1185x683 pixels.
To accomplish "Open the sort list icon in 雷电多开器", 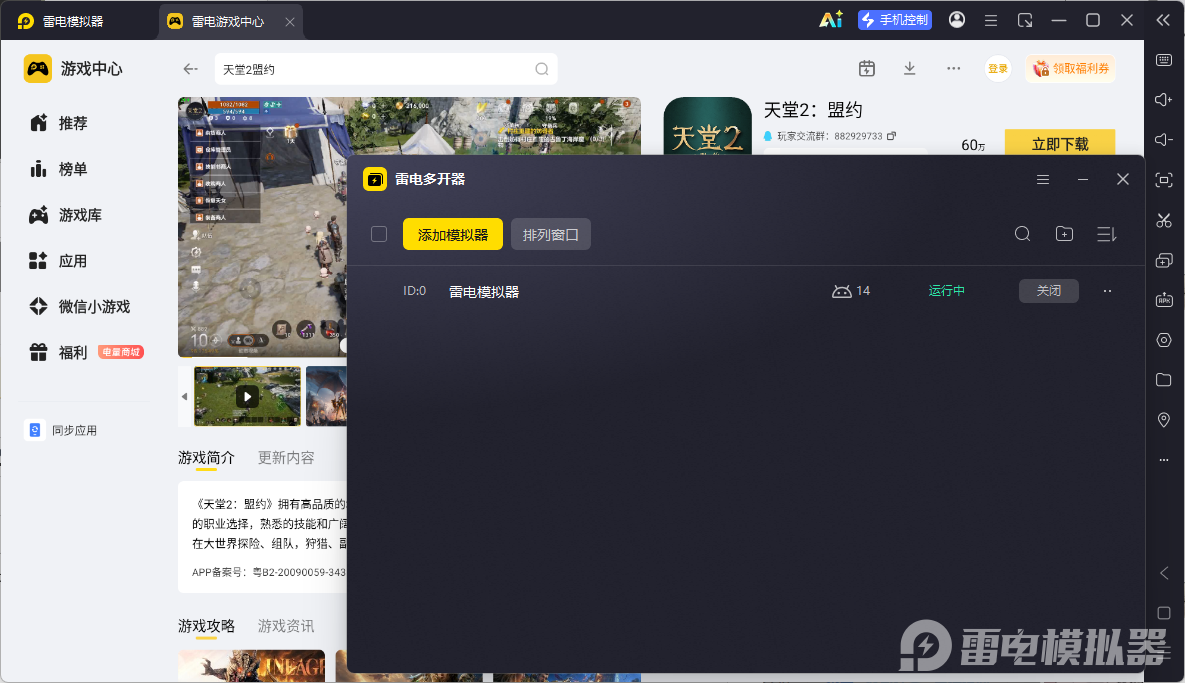I will pos(1106,234).
